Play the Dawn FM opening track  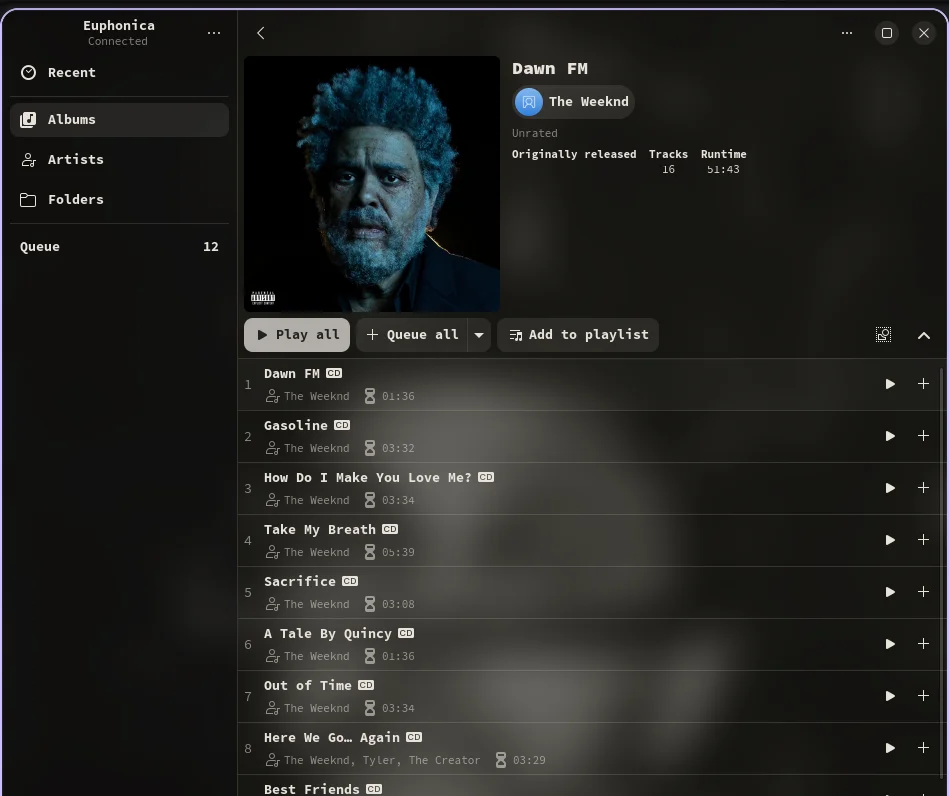(x=890, y=384)
